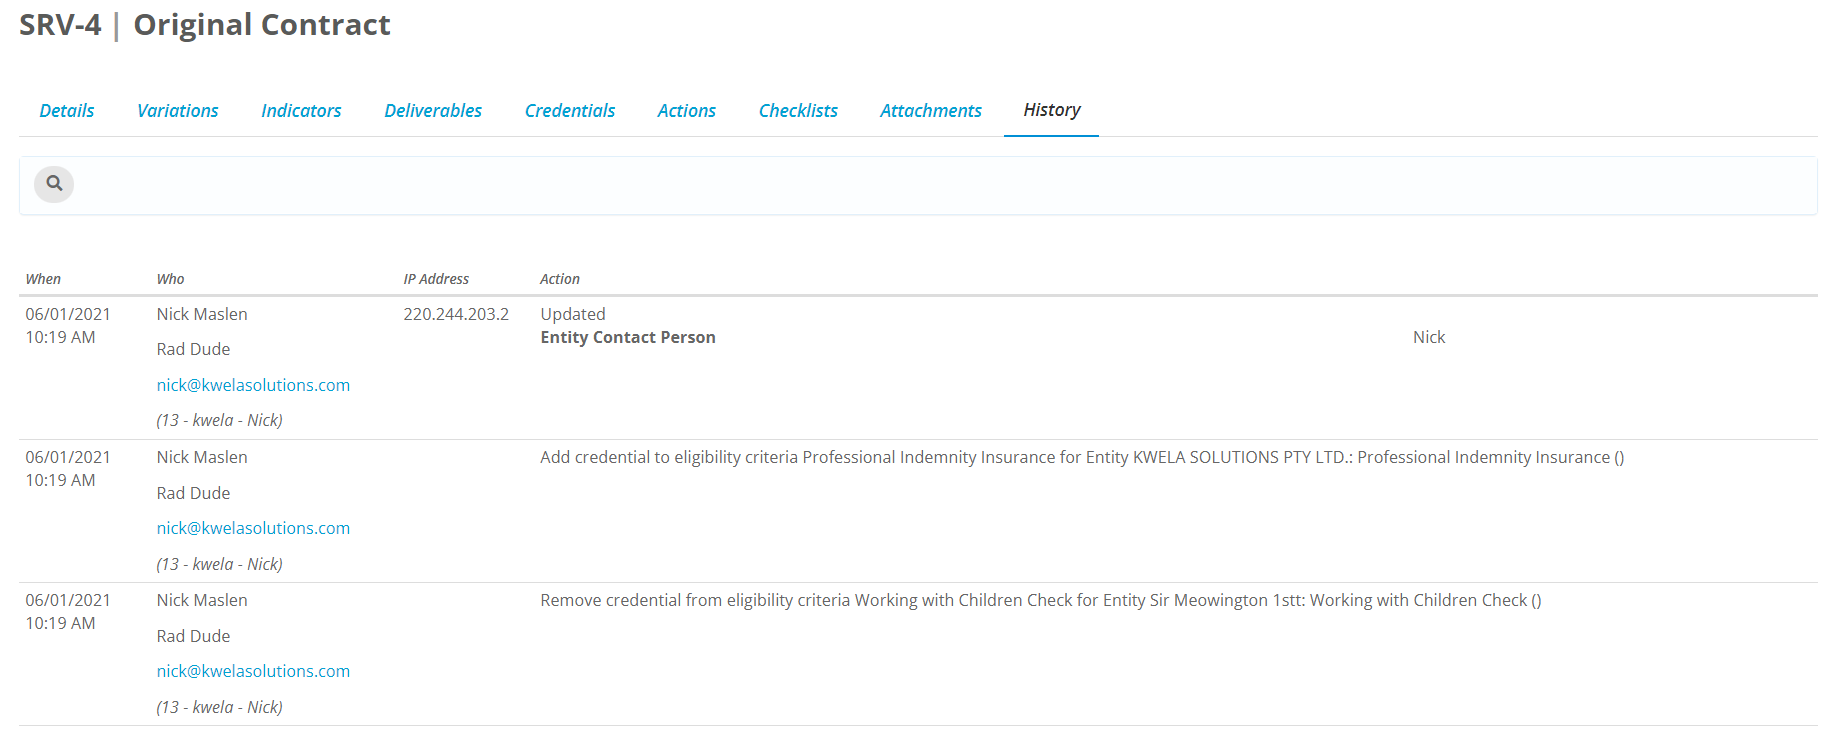View the Checklists tab
1828x731 pixels.
[x=798, y=111]
